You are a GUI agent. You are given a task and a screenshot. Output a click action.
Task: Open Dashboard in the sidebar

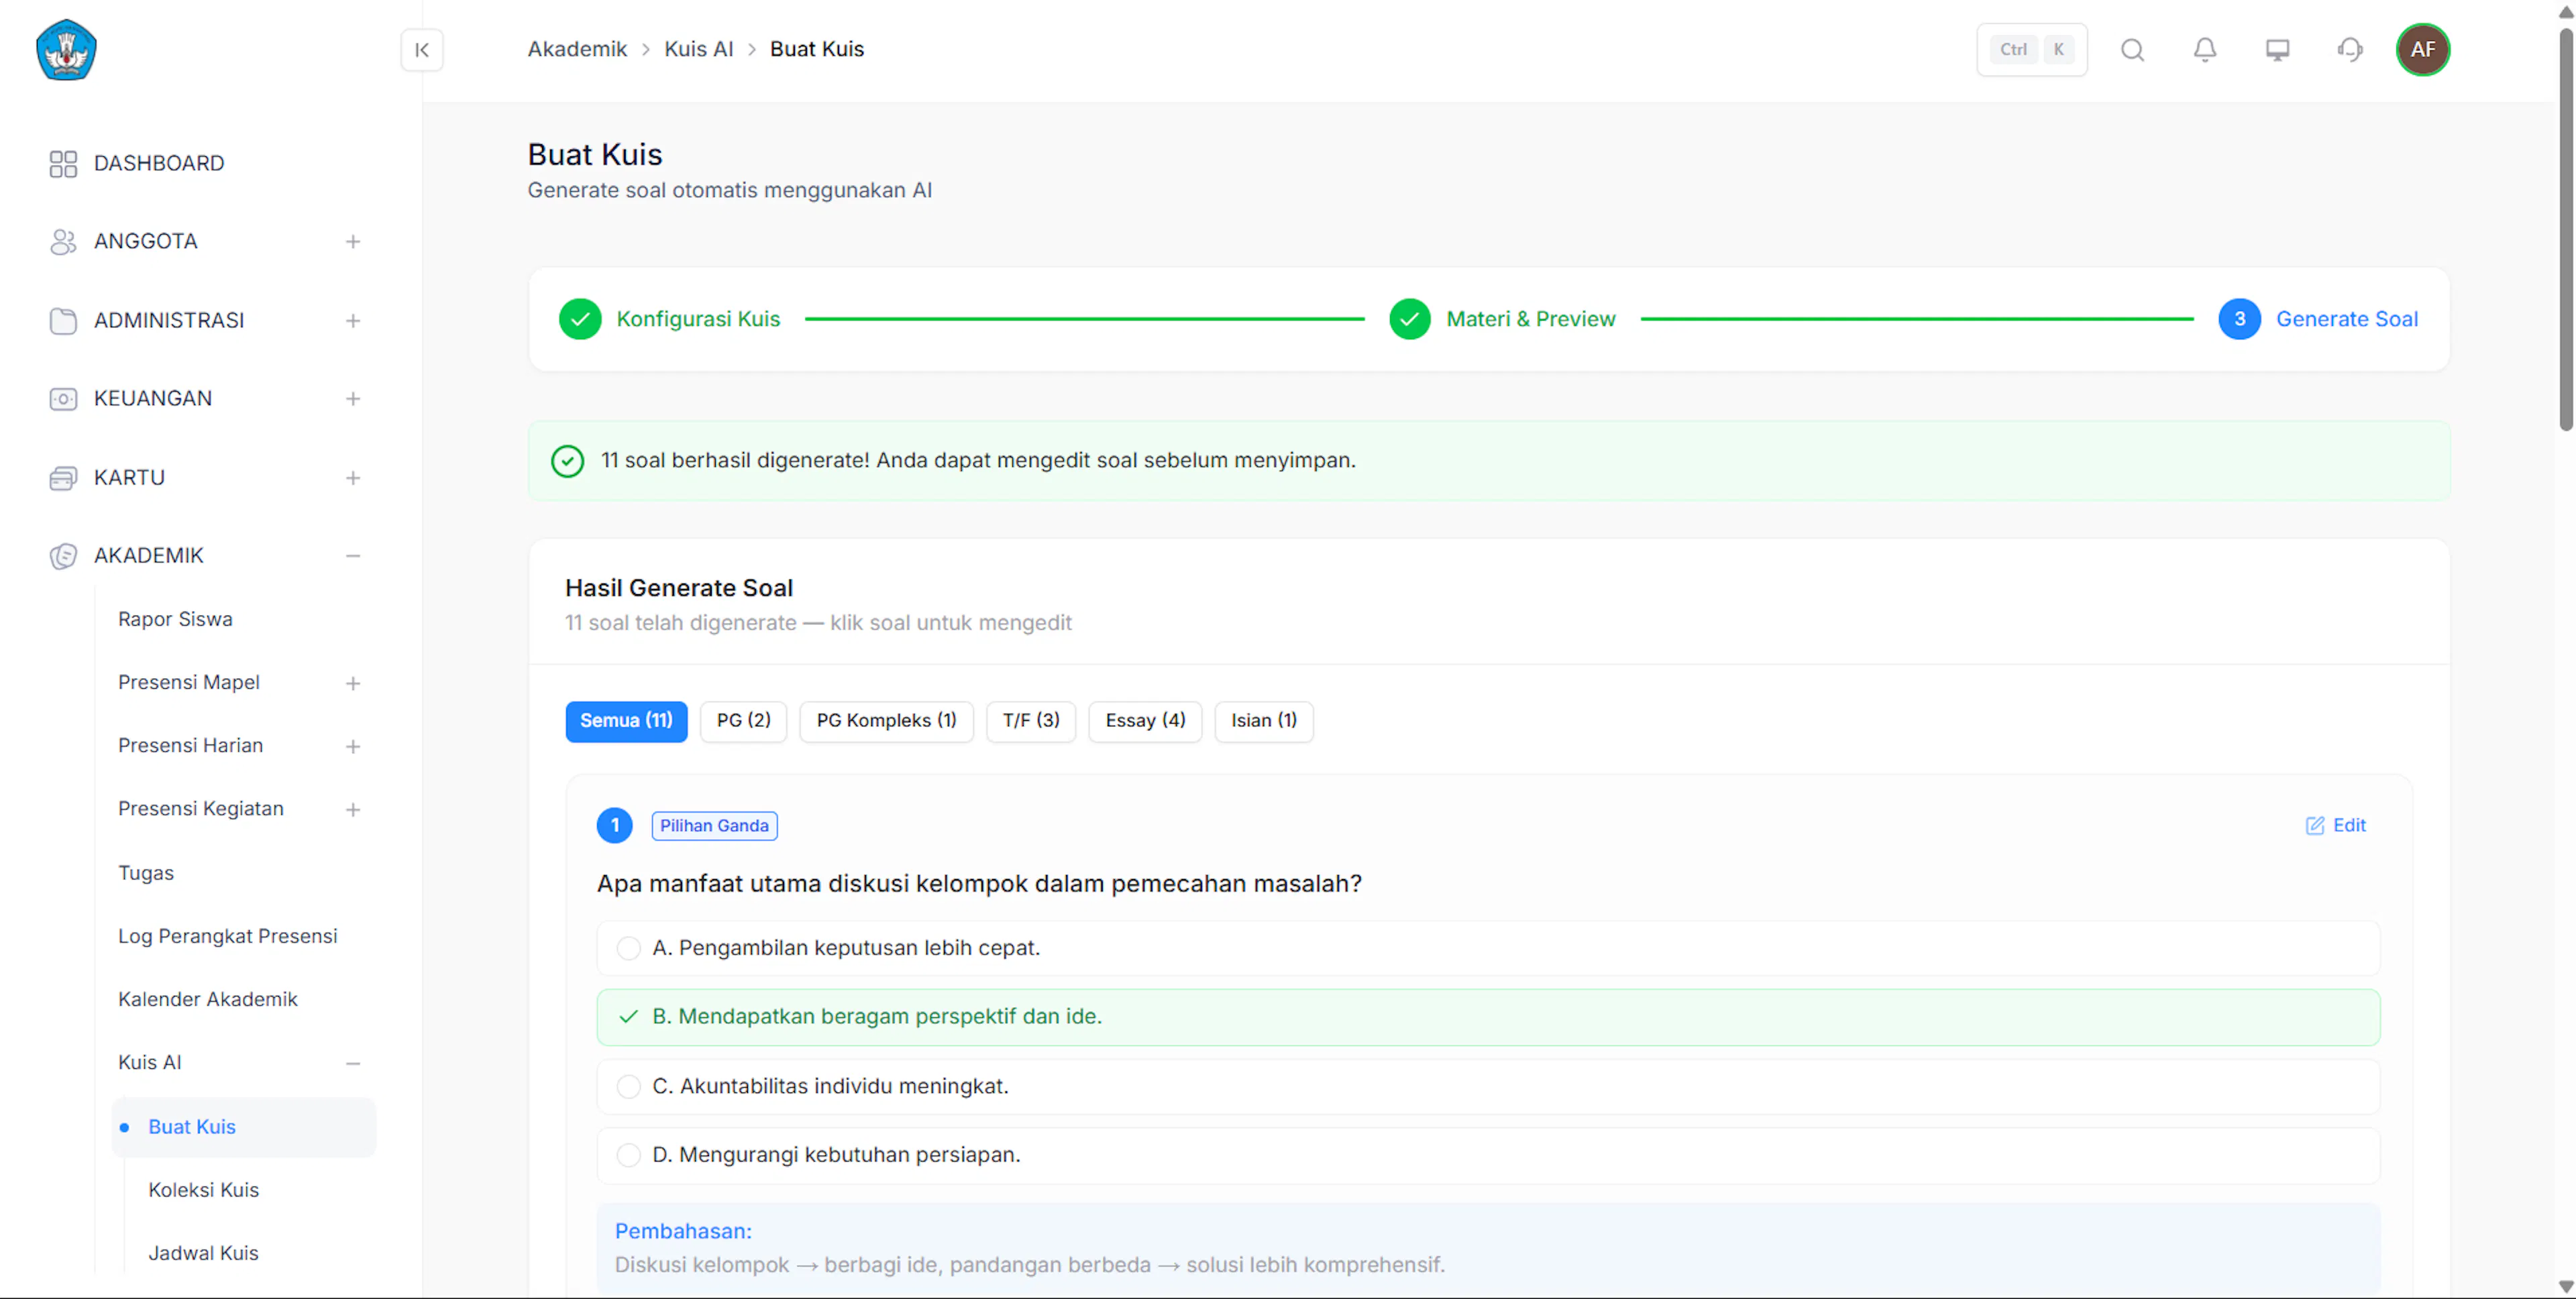click(159, 163)
